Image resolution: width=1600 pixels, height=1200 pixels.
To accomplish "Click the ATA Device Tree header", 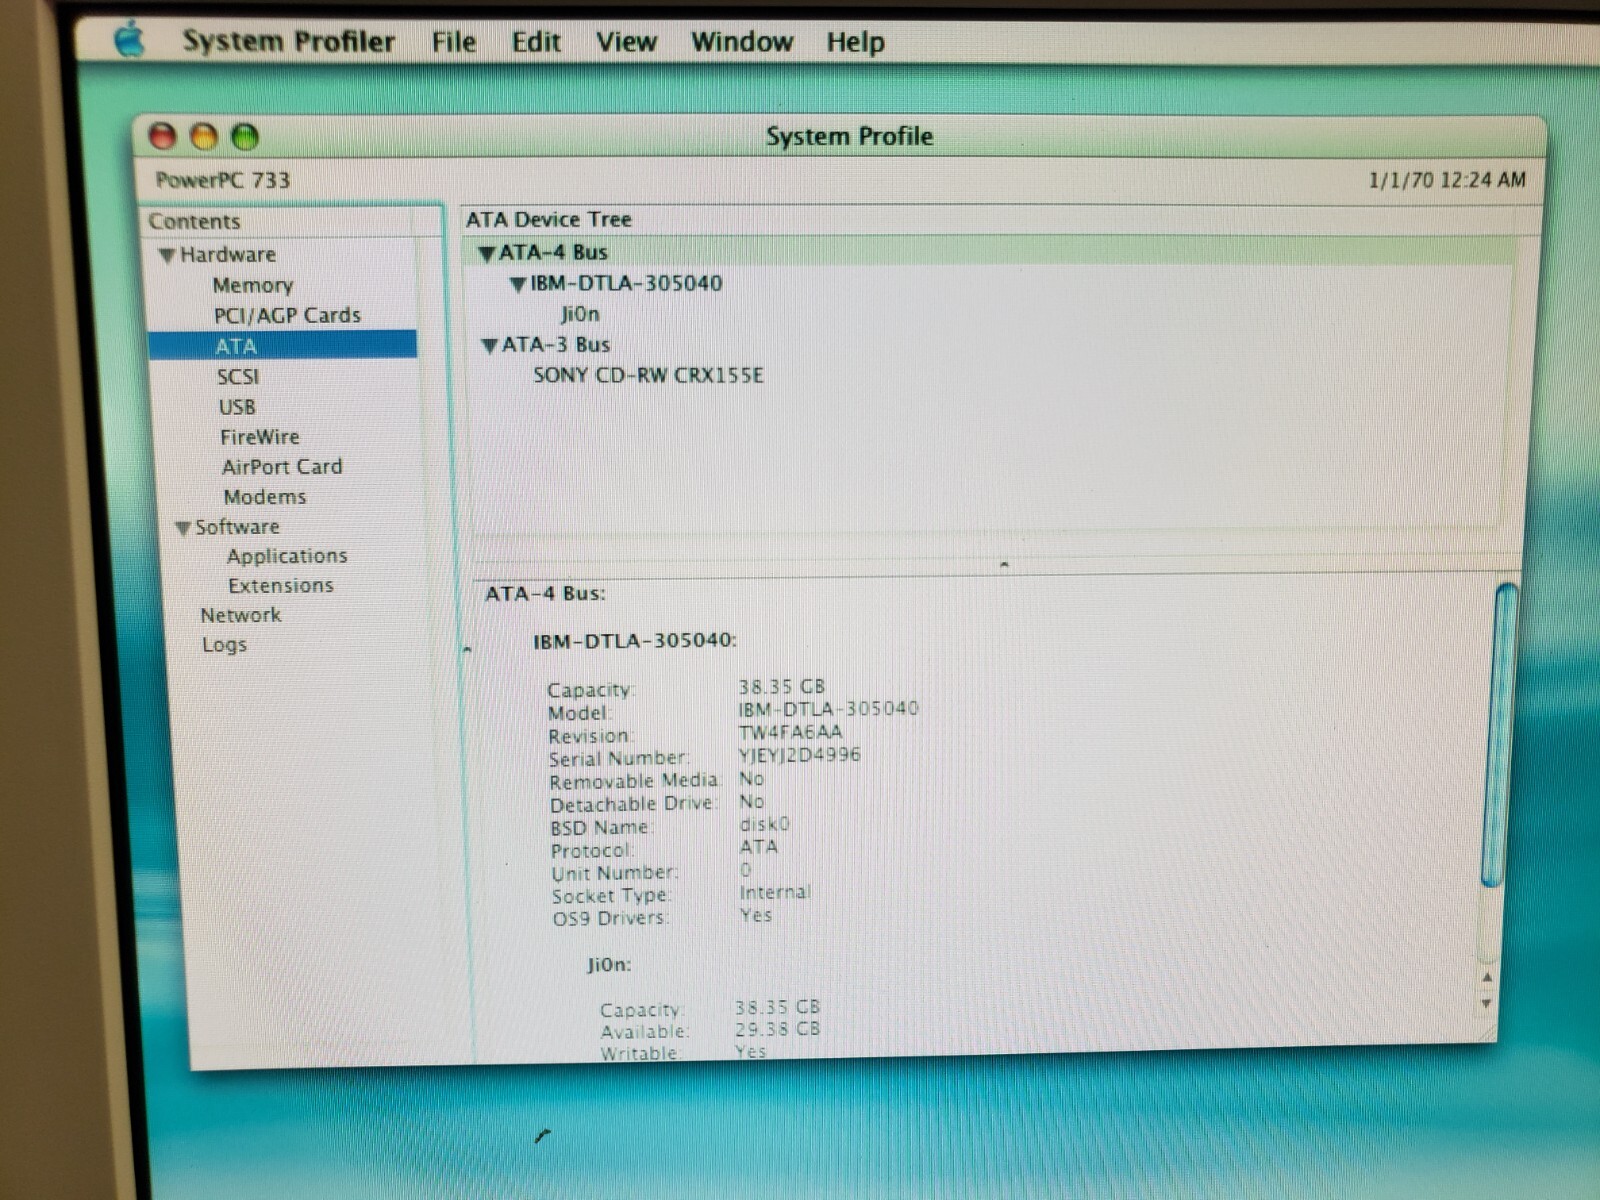I will [549, 219].
